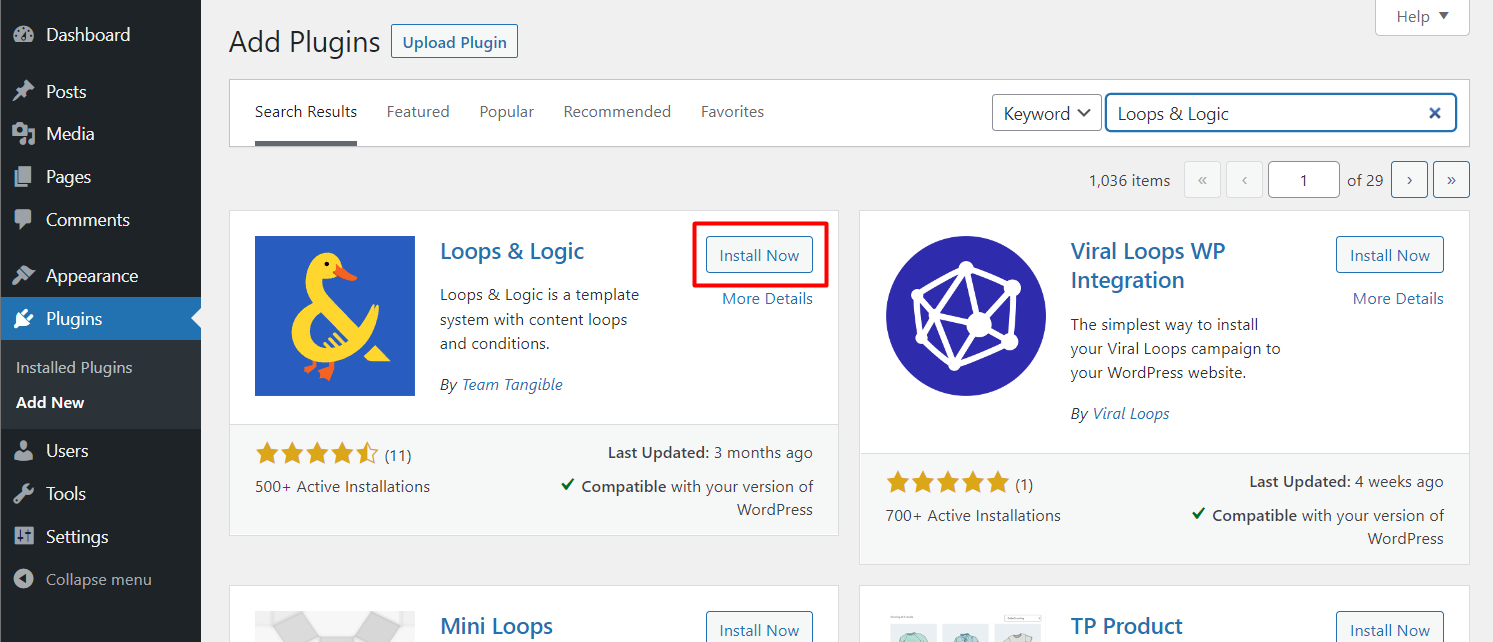1493x642 pixels.
Task: Go to next page of results
Action: pos(1409,180)
